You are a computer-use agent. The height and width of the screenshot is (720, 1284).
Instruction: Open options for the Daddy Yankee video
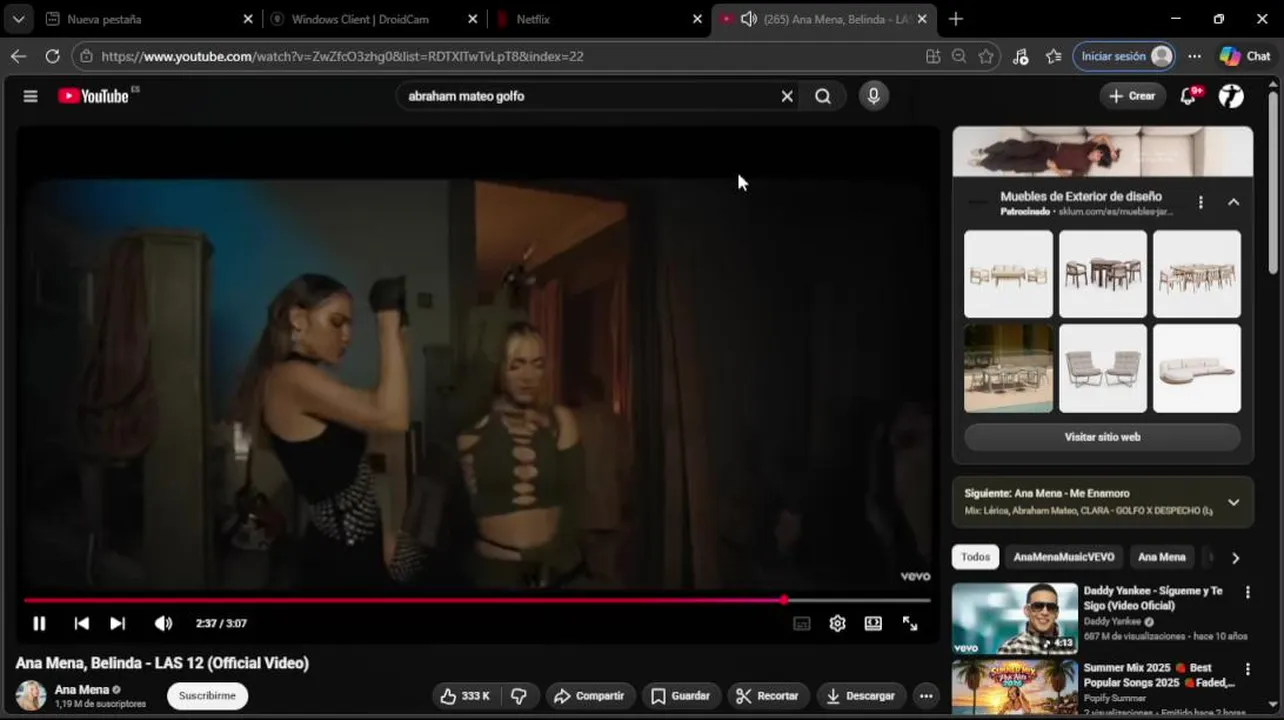coord(1247,592)
